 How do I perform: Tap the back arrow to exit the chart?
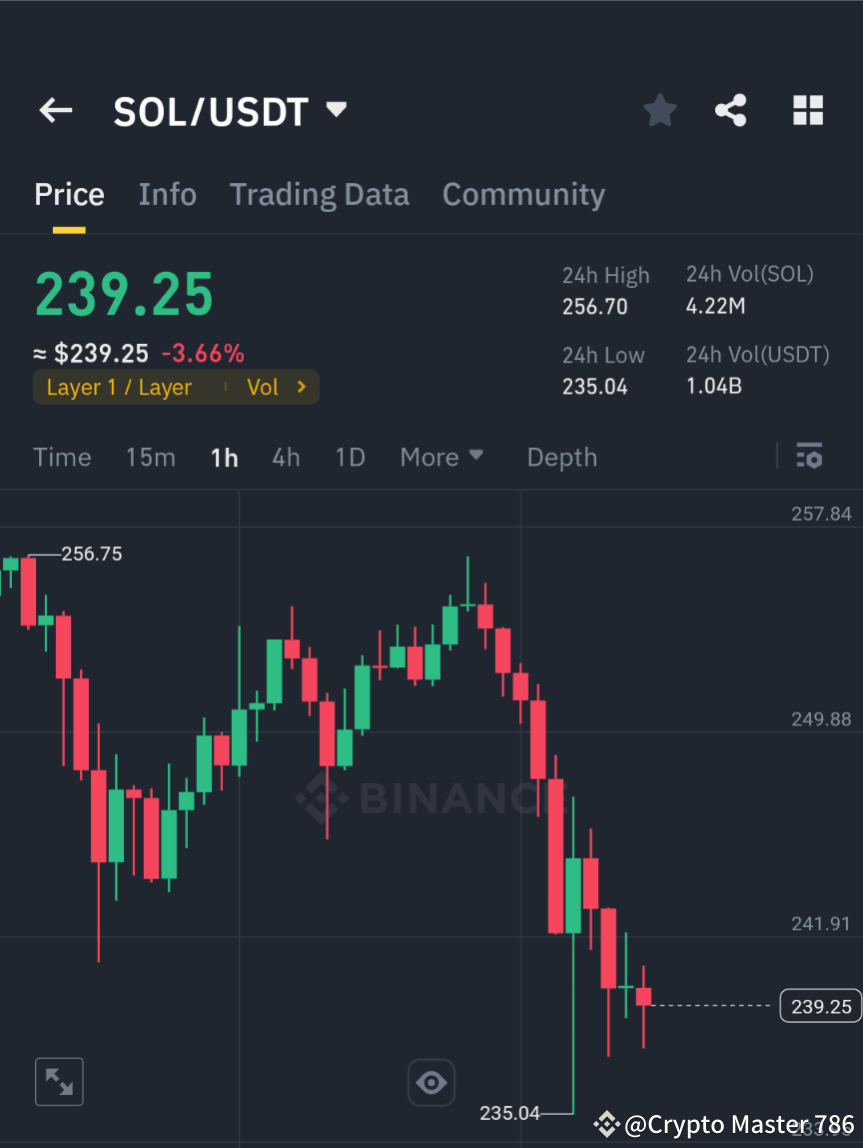click(x=55, y=110)
